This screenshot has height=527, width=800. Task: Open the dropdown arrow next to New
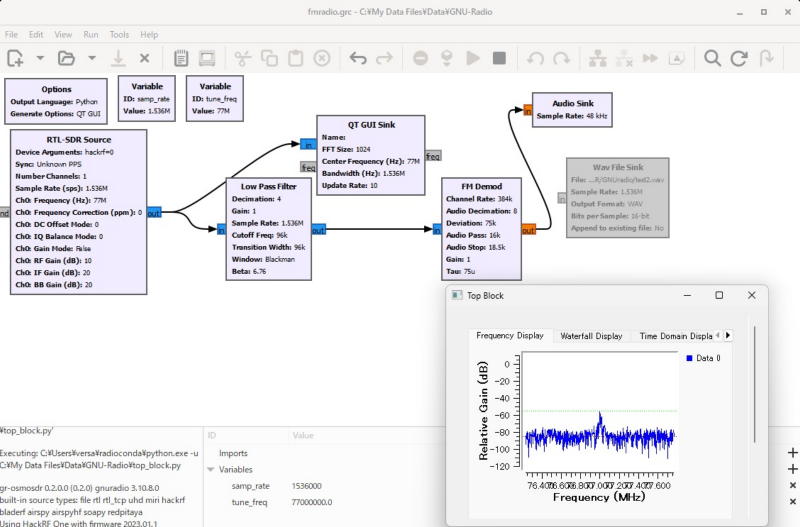[40, 58]
